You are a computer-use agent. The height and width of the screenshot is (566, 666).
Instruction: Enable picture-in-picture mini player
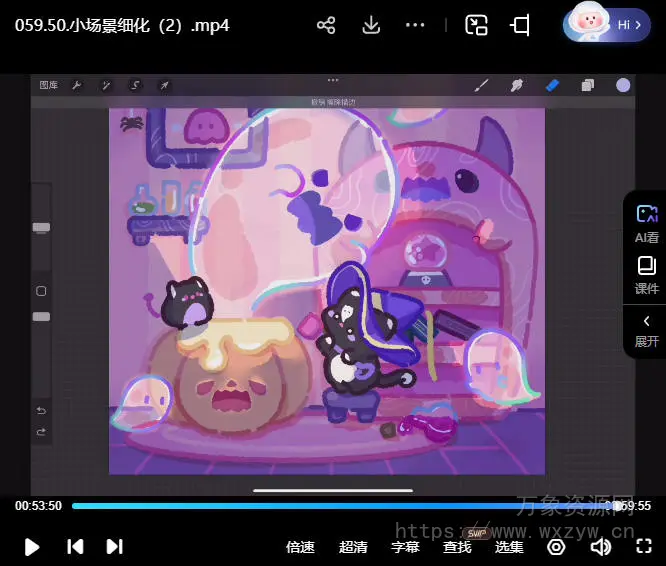click(476, 25)
